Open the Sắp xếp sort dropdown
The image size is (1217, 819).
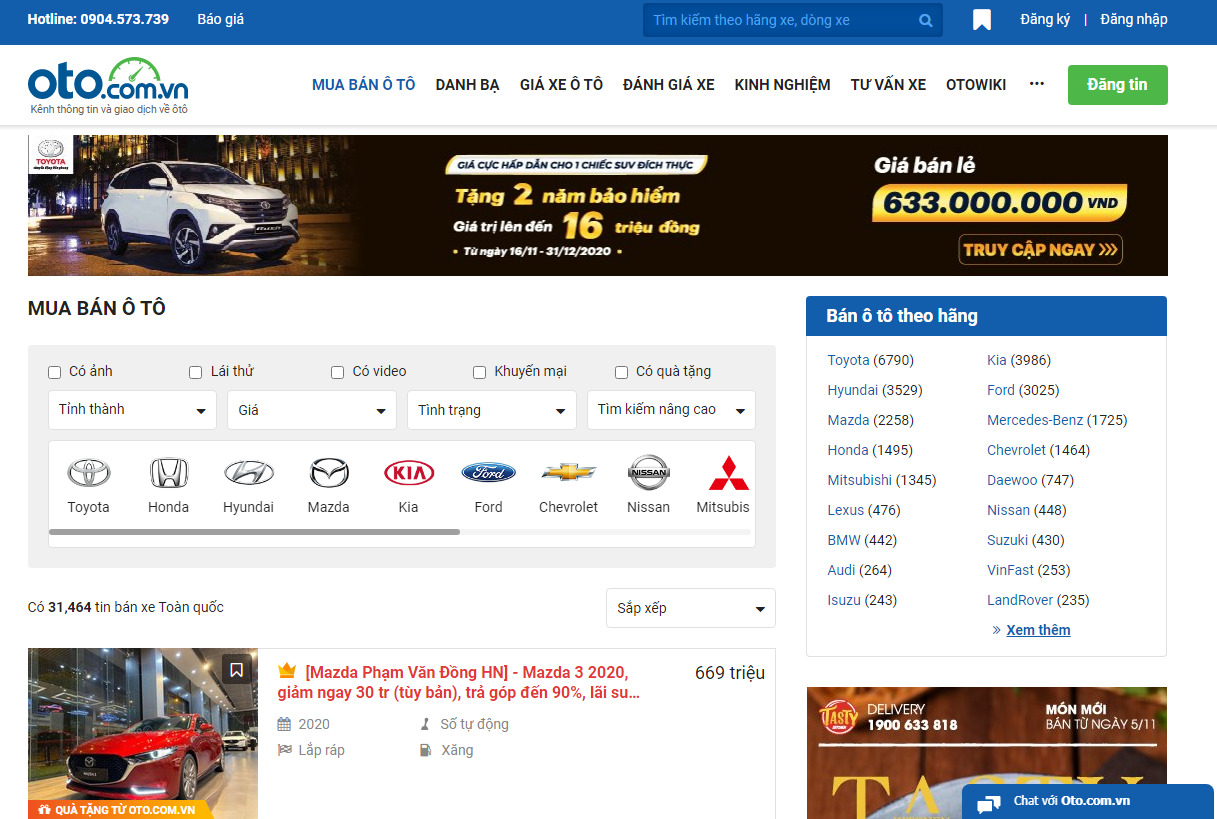[x=691, y=608]
